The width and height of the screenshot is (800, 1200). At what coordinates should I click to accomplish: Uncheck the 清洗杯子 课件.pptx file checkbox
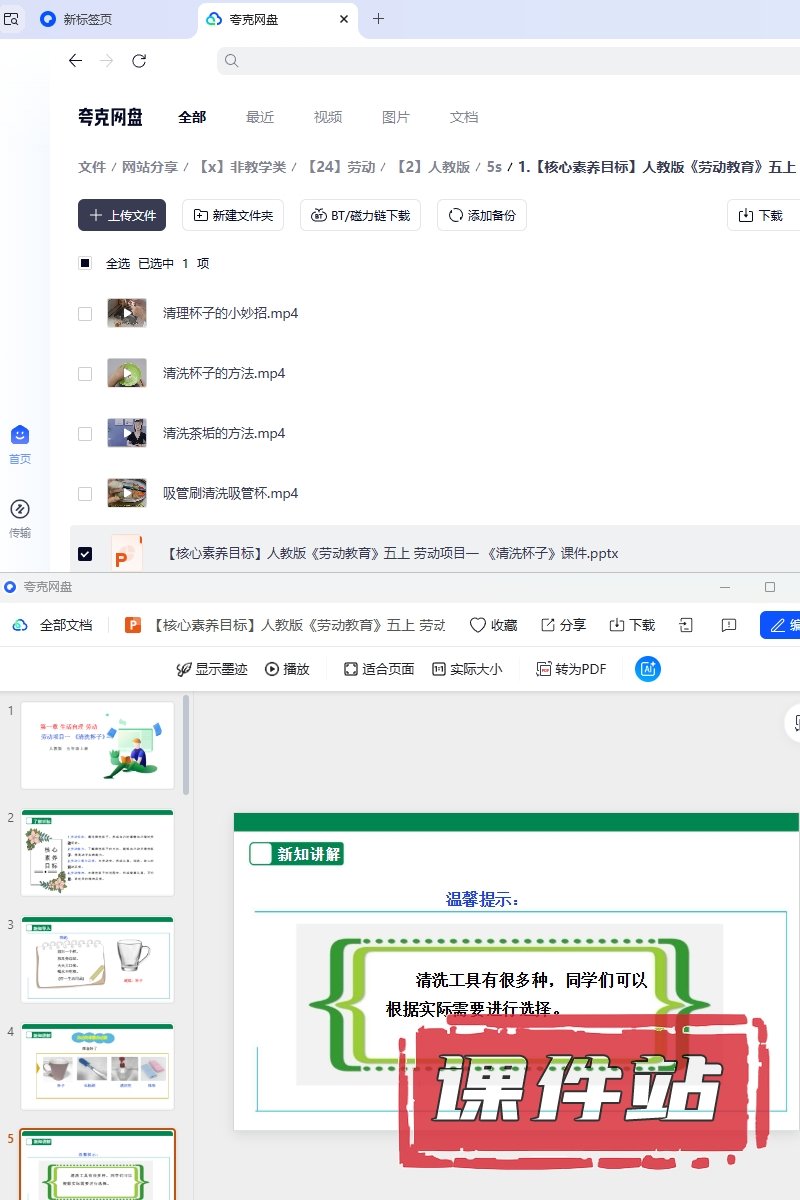[85, 554]
